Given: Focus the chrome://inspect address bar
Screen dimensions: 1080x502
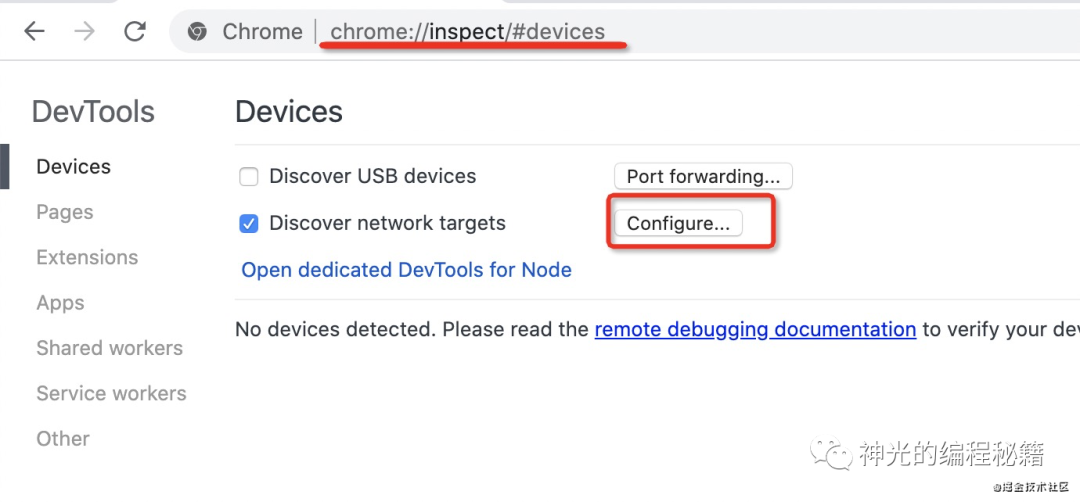Looking at the screenshot, I should pyautogui.click(x=467, y=32).
